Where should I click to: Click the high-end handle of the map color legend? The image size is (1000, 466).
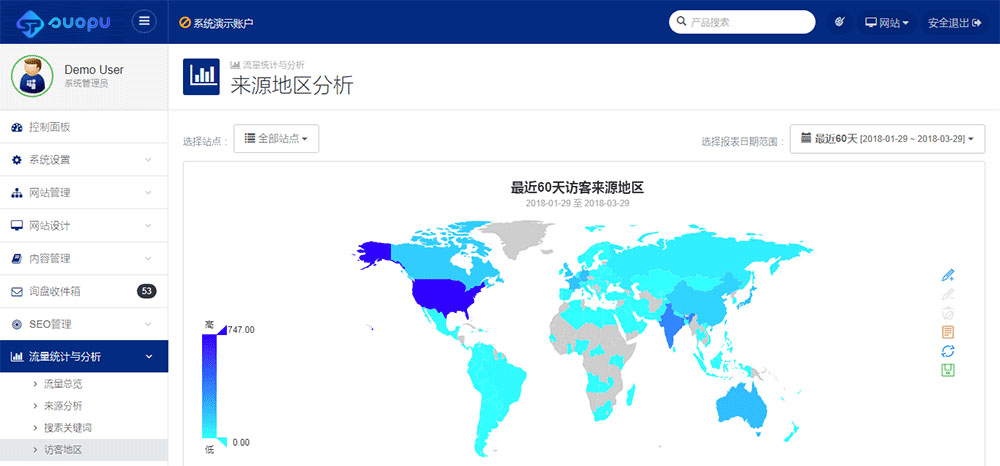[222, 329]
